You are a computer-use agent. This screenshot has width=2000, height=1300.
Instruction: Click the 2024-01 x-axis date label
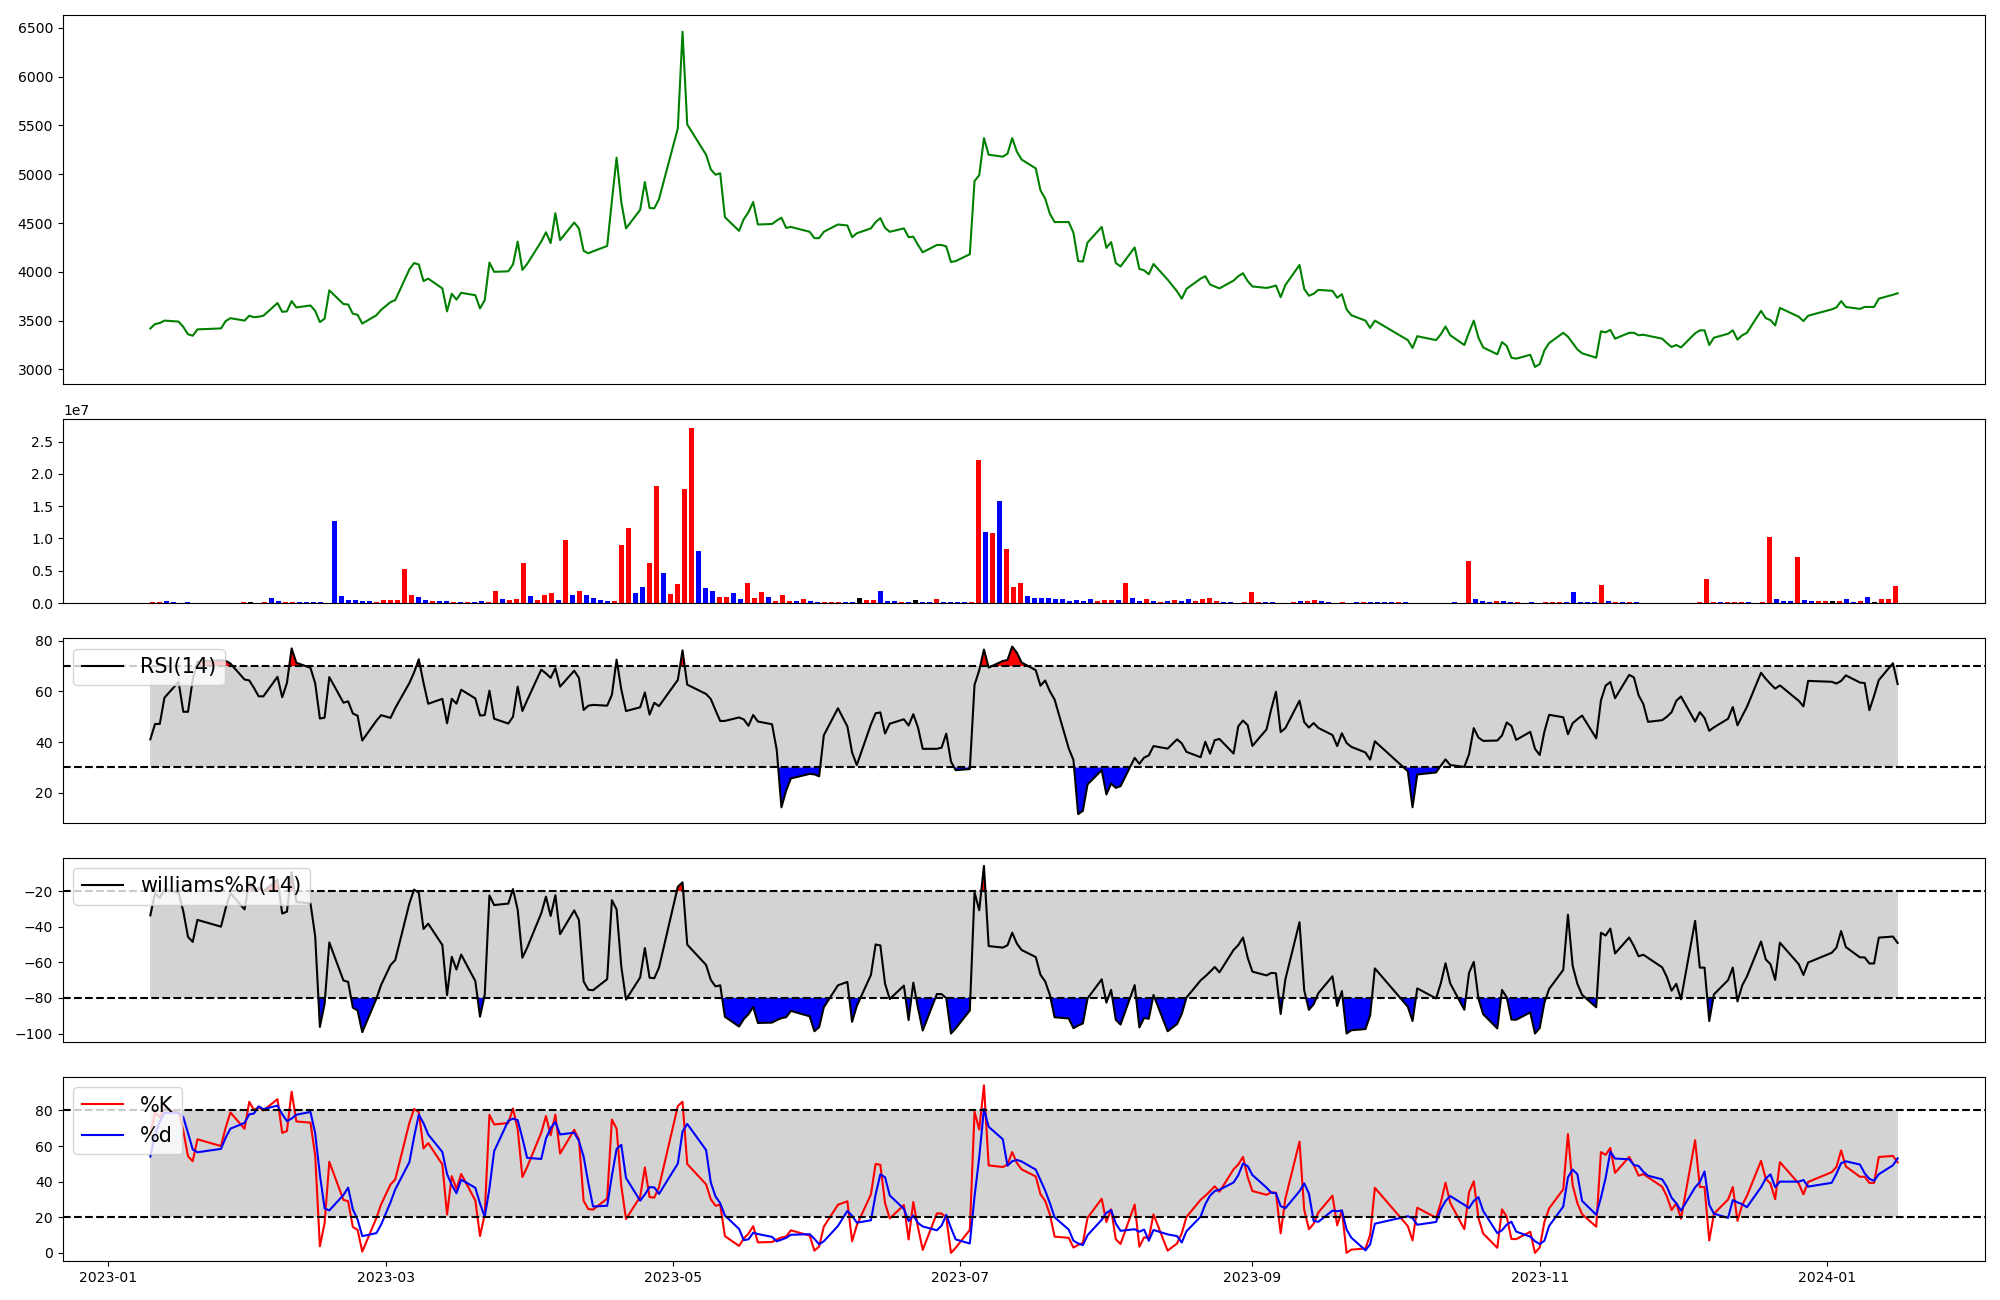pos(1827,1277)
